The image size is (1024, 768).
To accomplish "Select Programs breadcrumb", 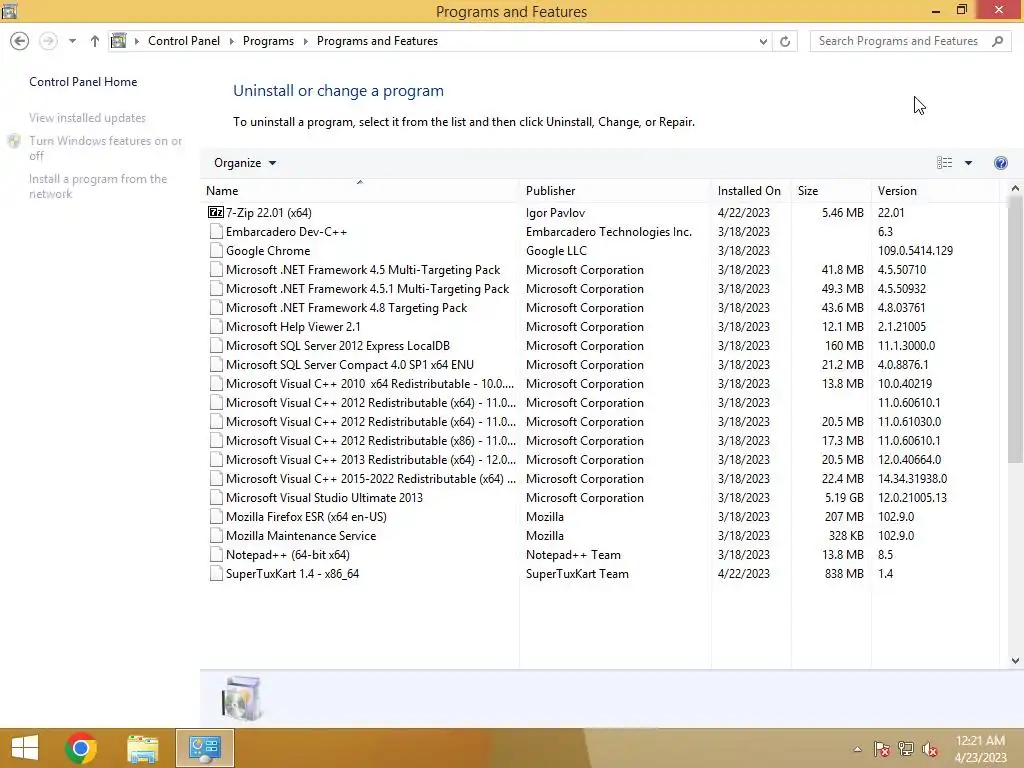I will click(268, 41).
